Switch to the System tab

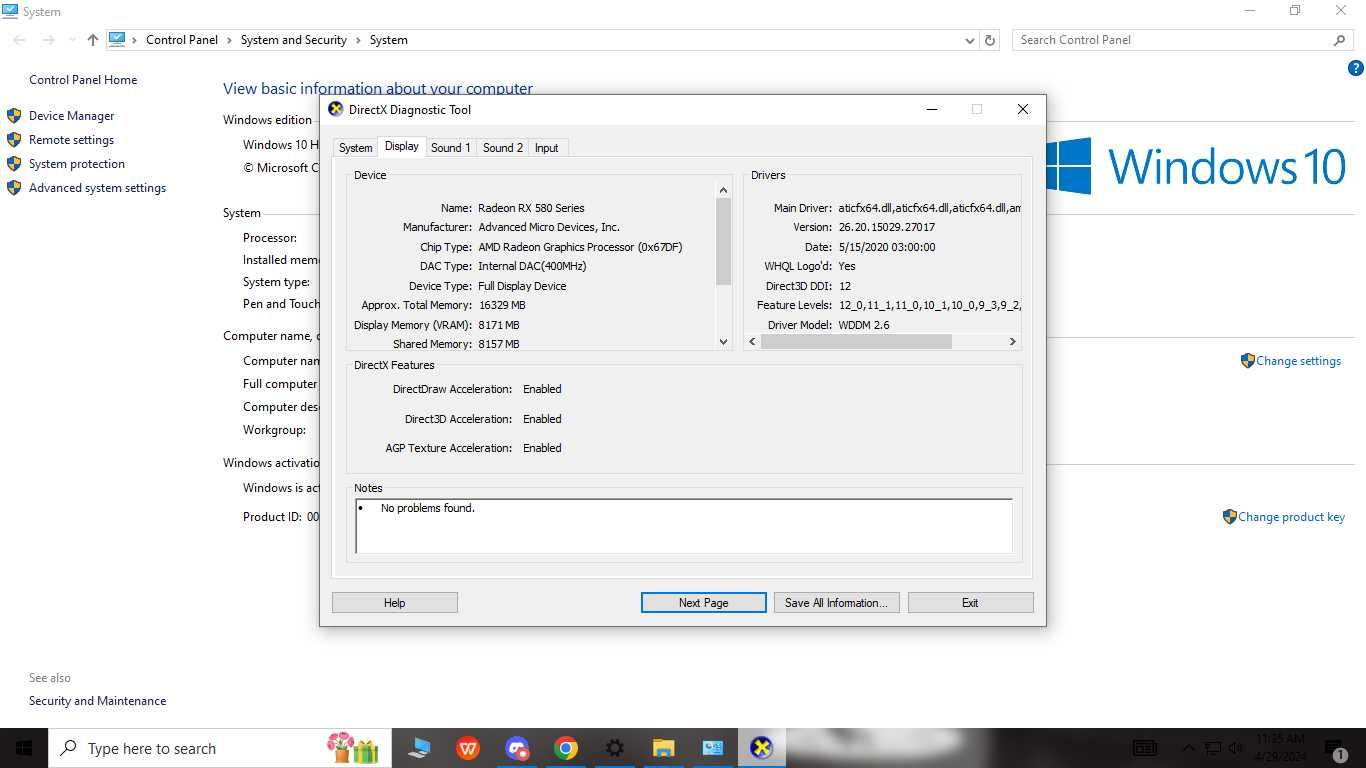coord(355,148)
